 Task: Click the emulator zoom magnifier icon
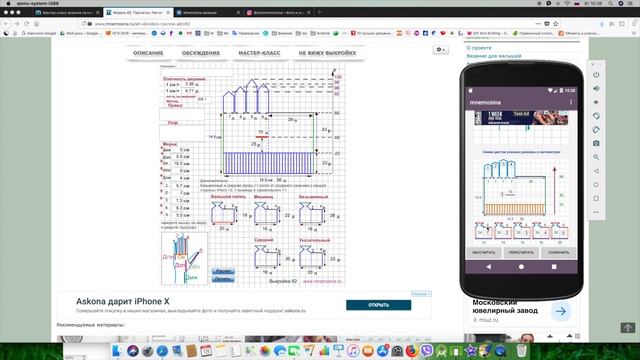coord(596,157)
